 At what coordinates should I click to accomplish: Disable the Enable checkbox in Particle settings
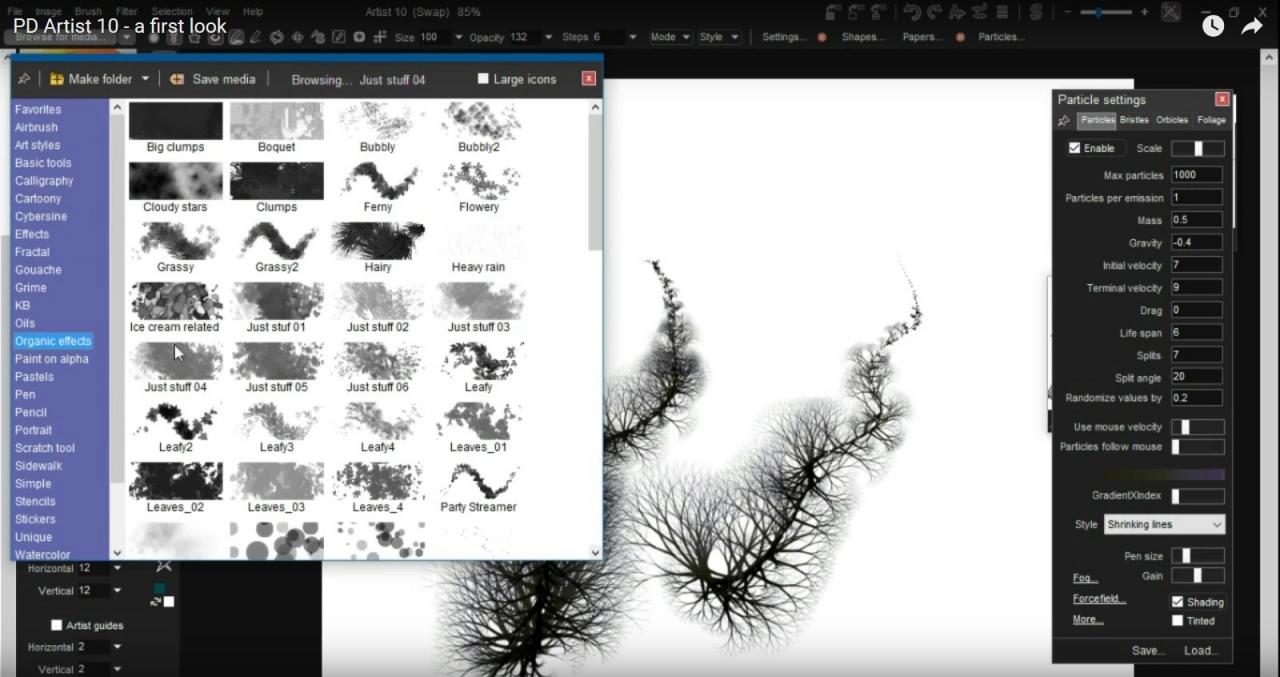(1073, 148)
